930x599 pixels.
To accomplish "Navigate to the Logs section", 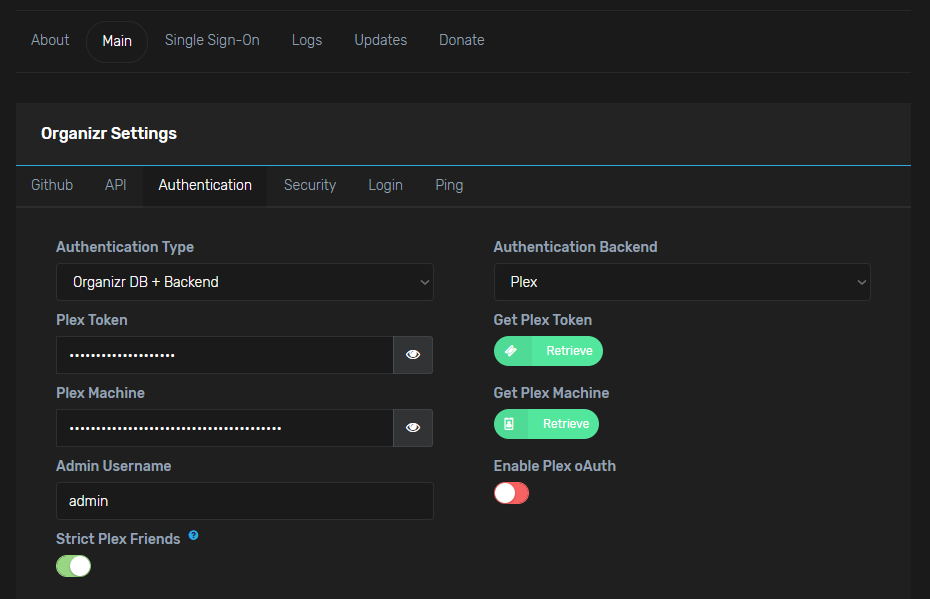I will 307,40.
